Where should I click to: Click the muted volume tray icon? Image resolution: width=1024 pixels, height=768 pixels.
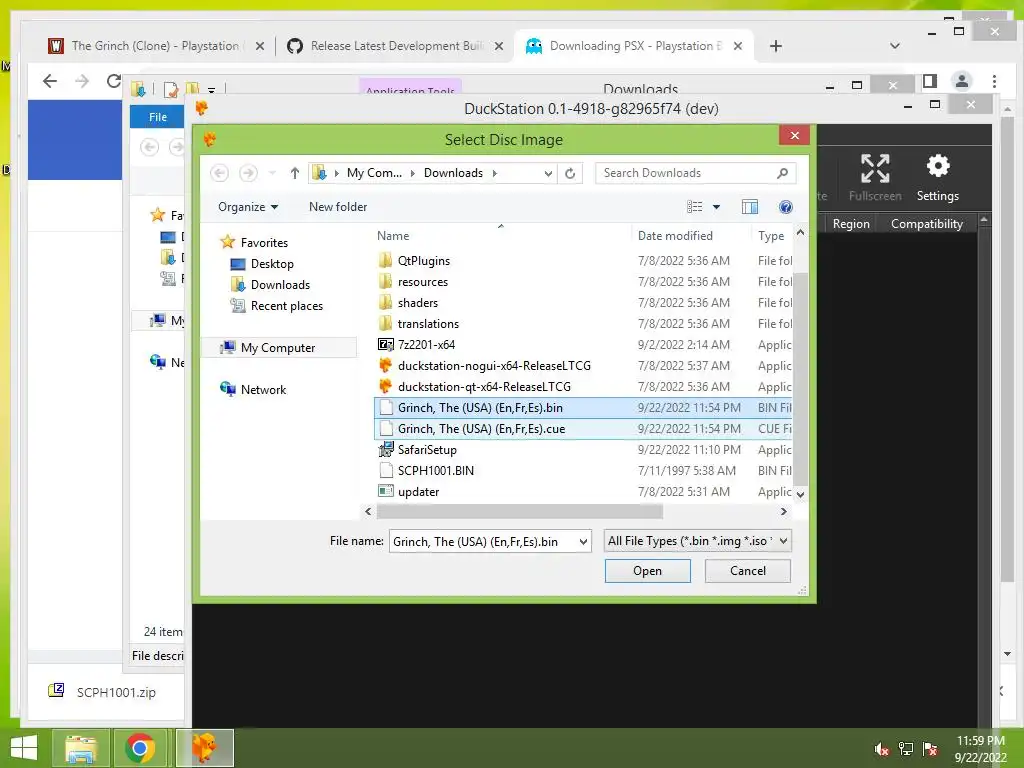[x=881, y=749]
